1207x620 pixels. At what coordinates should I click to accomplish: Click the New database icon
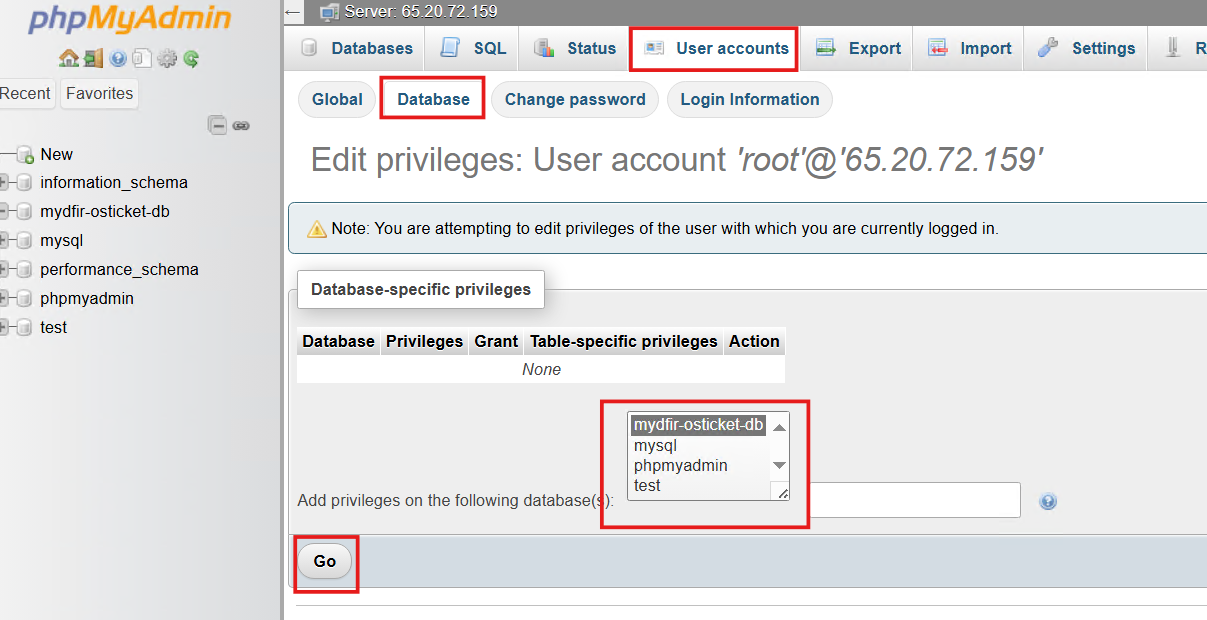[x=25, y=155]
